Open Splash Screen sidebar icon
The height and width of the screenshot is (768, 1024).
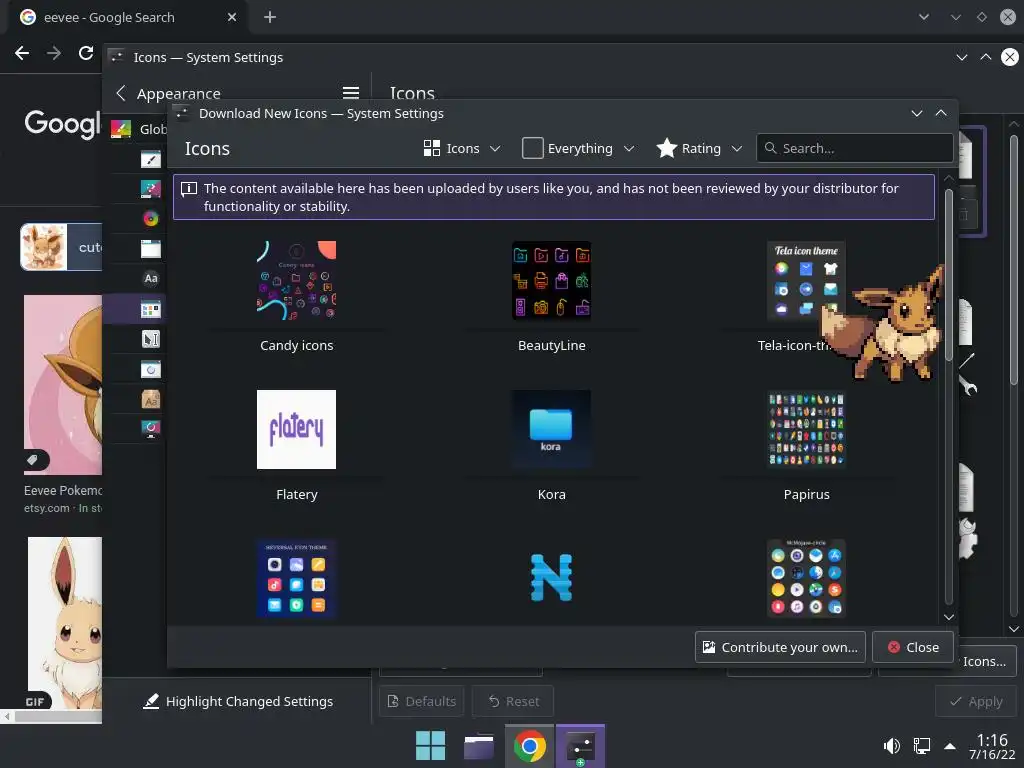(x=151, y=429)
